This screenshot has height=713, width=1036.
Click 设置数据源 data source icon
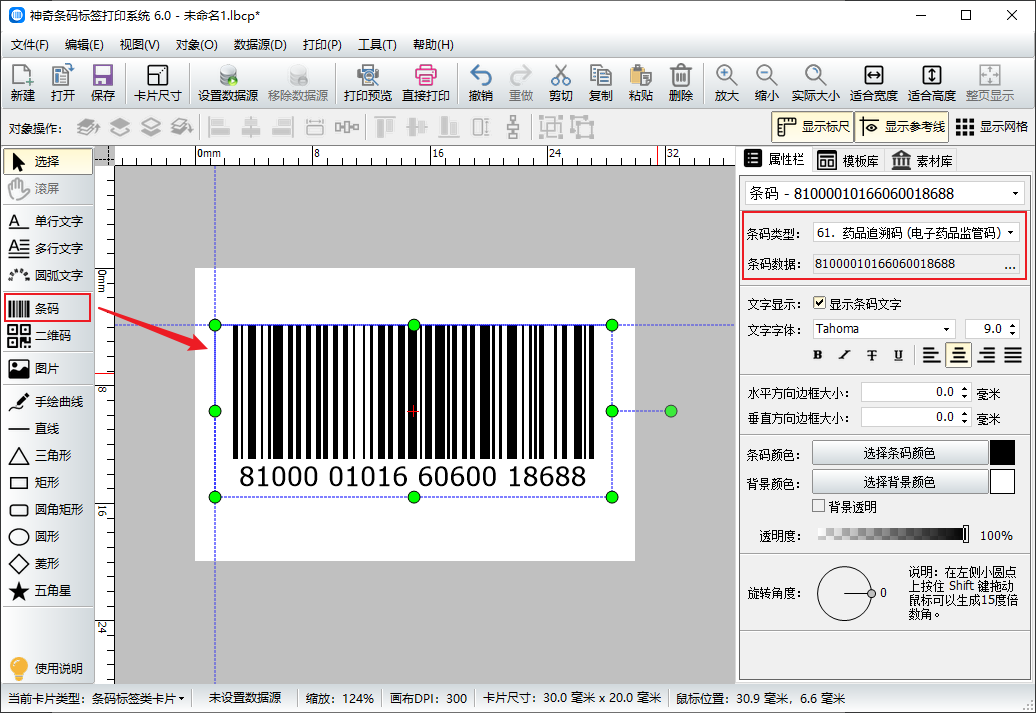[x=228, y=83]
